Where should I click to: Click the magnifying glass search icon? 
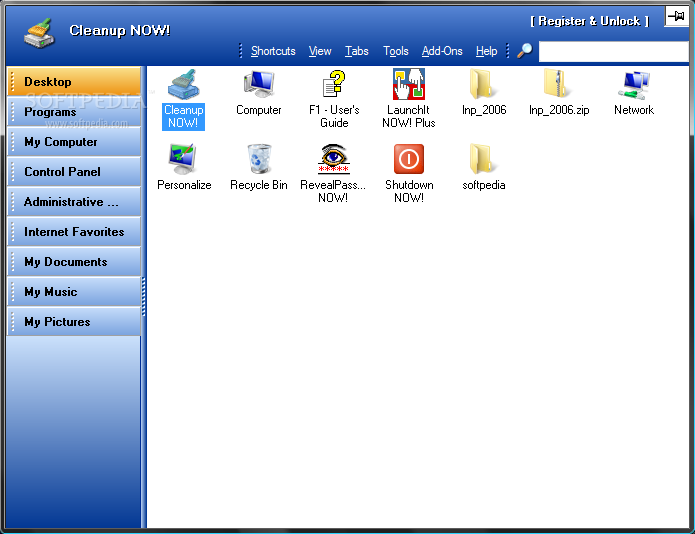click(524, 51)
